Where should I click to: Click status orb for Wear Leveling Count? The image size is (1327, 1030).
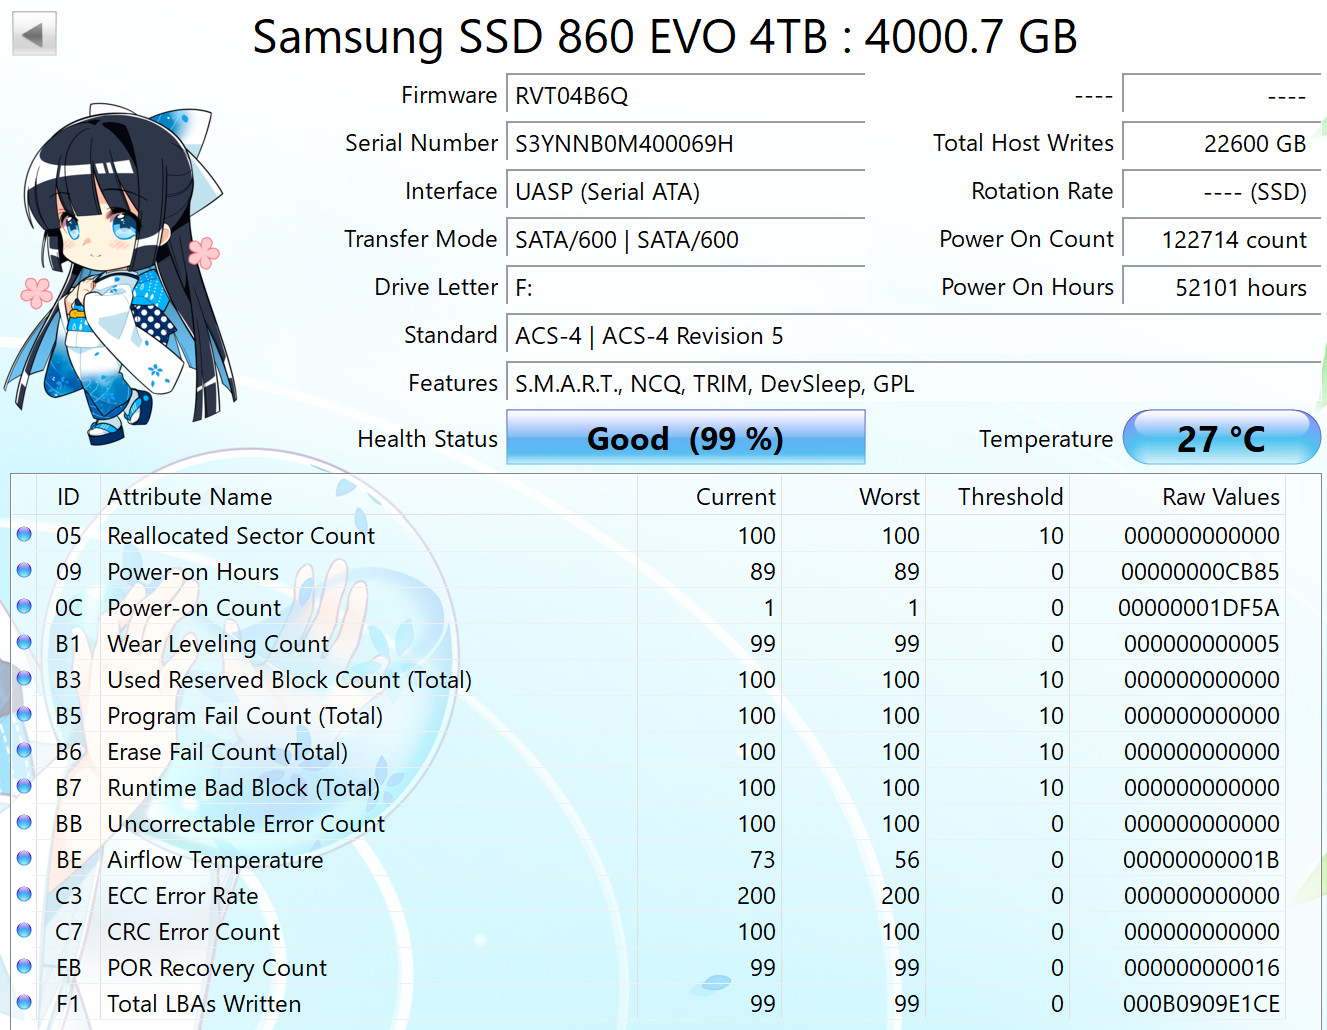pos(24,643)
